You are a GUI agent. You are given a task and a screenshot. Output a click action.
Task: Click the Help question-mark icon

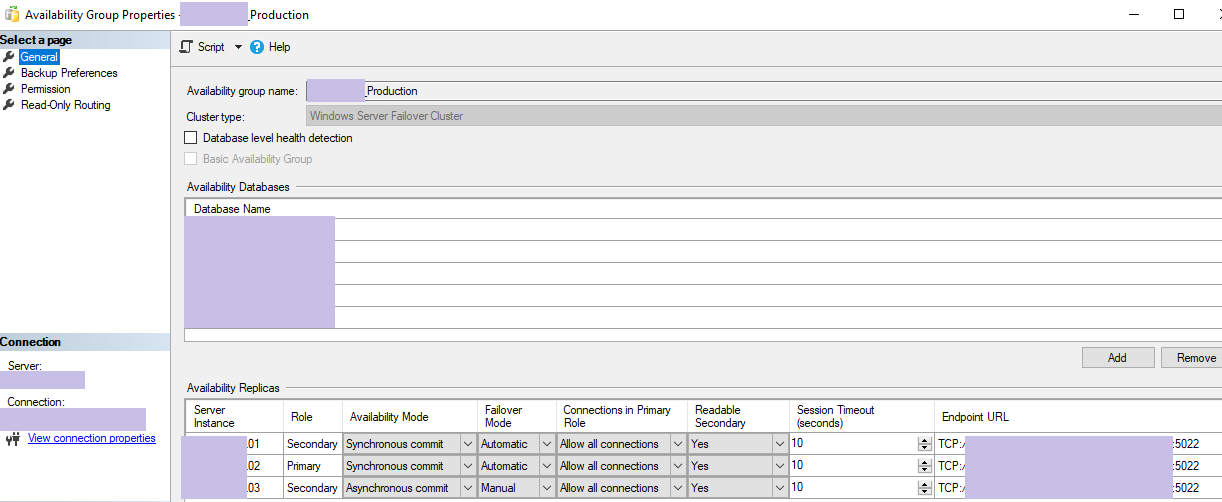257,47
